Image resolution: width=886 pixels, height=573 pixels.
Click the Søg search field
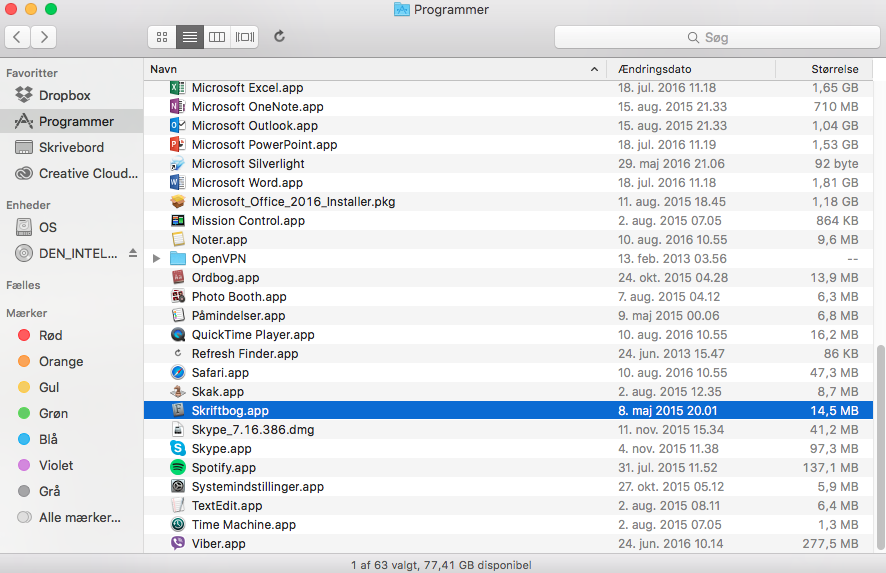(x=716, y=37)
